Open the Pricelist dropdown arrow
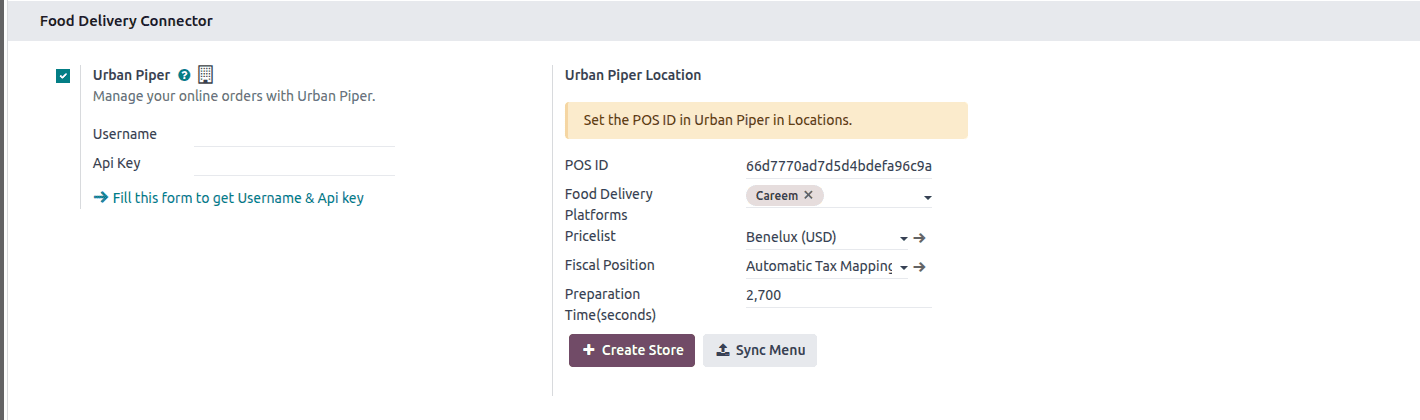1420x420 pixels. click(x=904, y=239)
